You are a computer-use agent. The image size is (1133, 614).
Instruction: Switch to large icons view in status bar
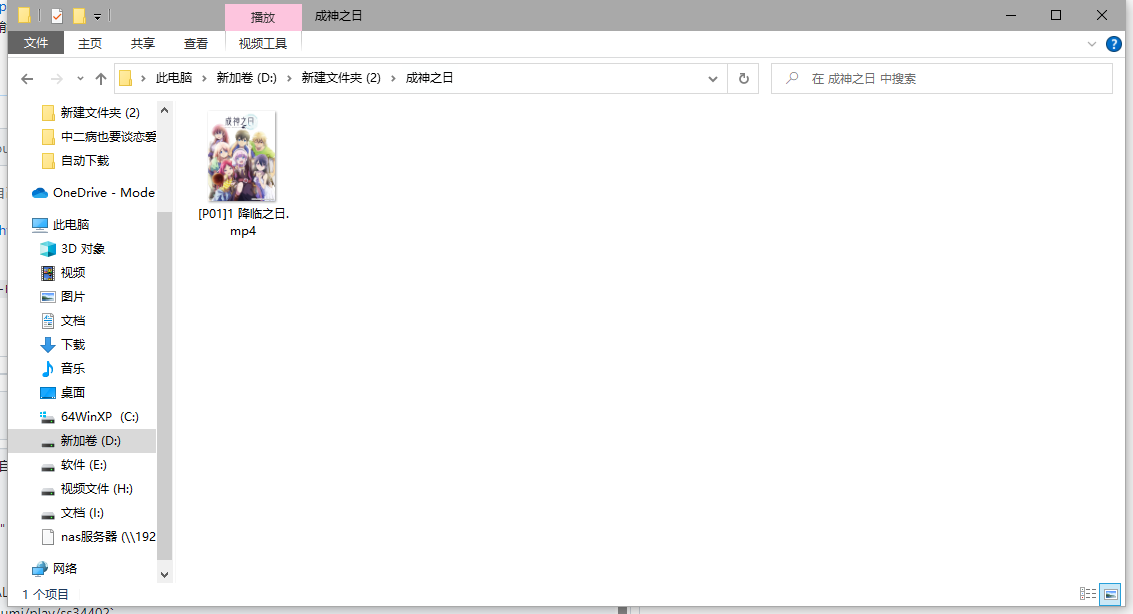click(1111, 593)
